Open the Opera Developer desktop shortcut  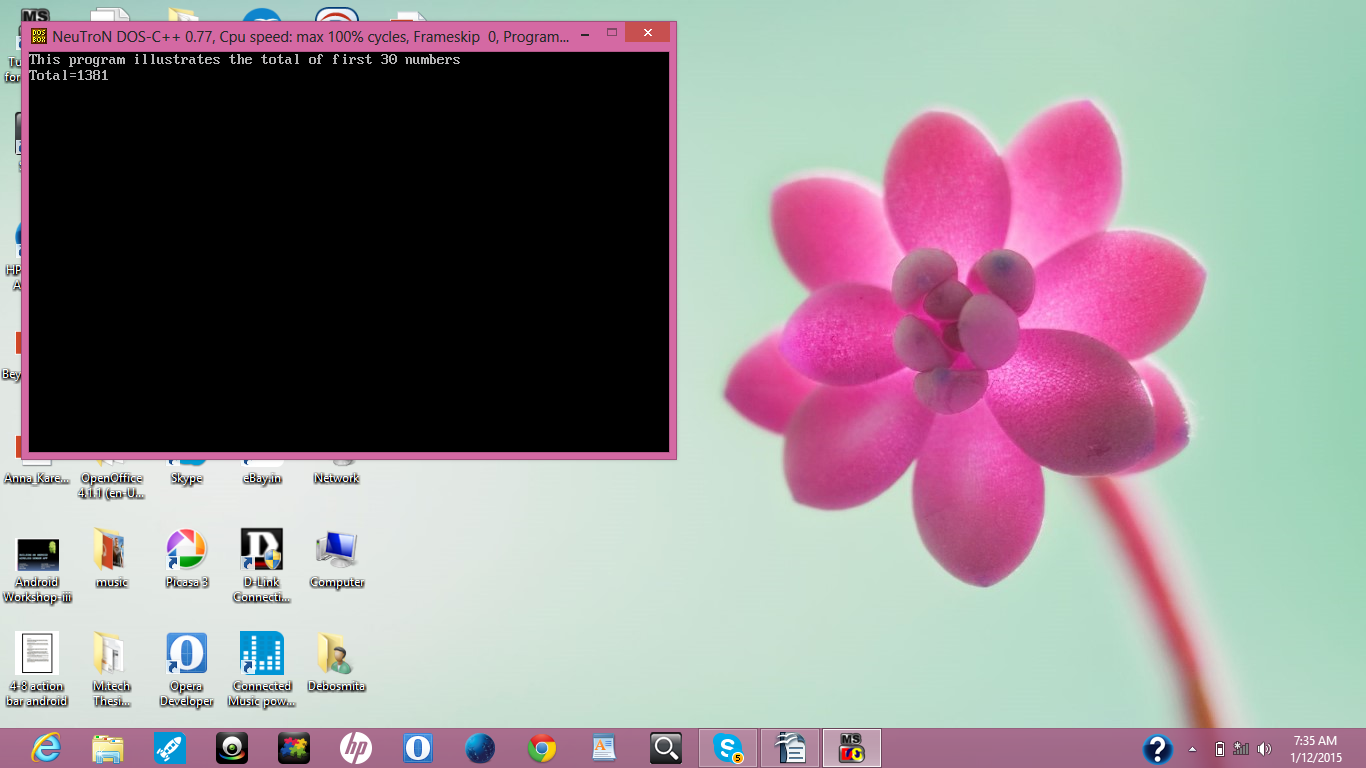[x=186, y=654]
